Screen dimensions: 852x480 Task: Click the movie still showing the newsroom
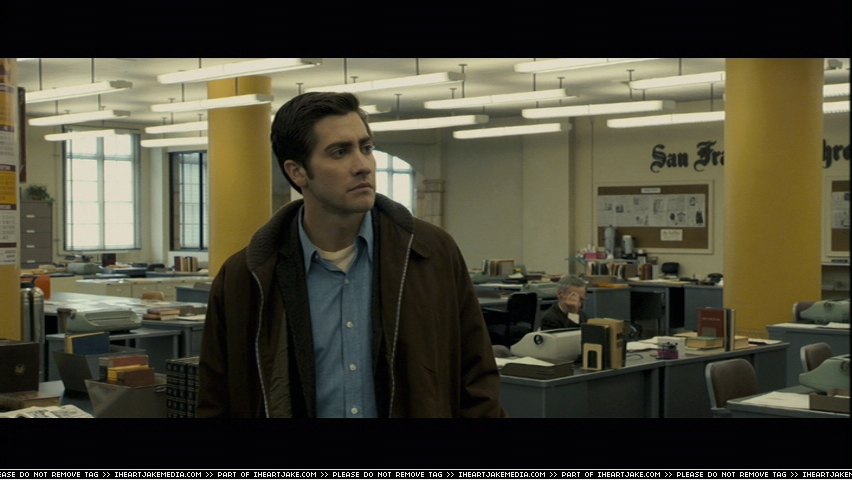tap(425, 238)
